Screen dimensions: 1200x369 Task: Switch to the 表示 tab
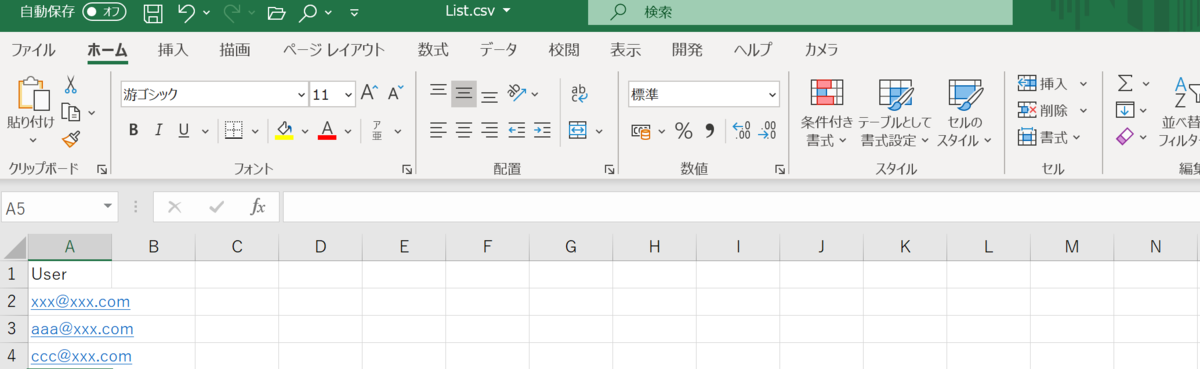pyautogui.click(x=626, y=50)
